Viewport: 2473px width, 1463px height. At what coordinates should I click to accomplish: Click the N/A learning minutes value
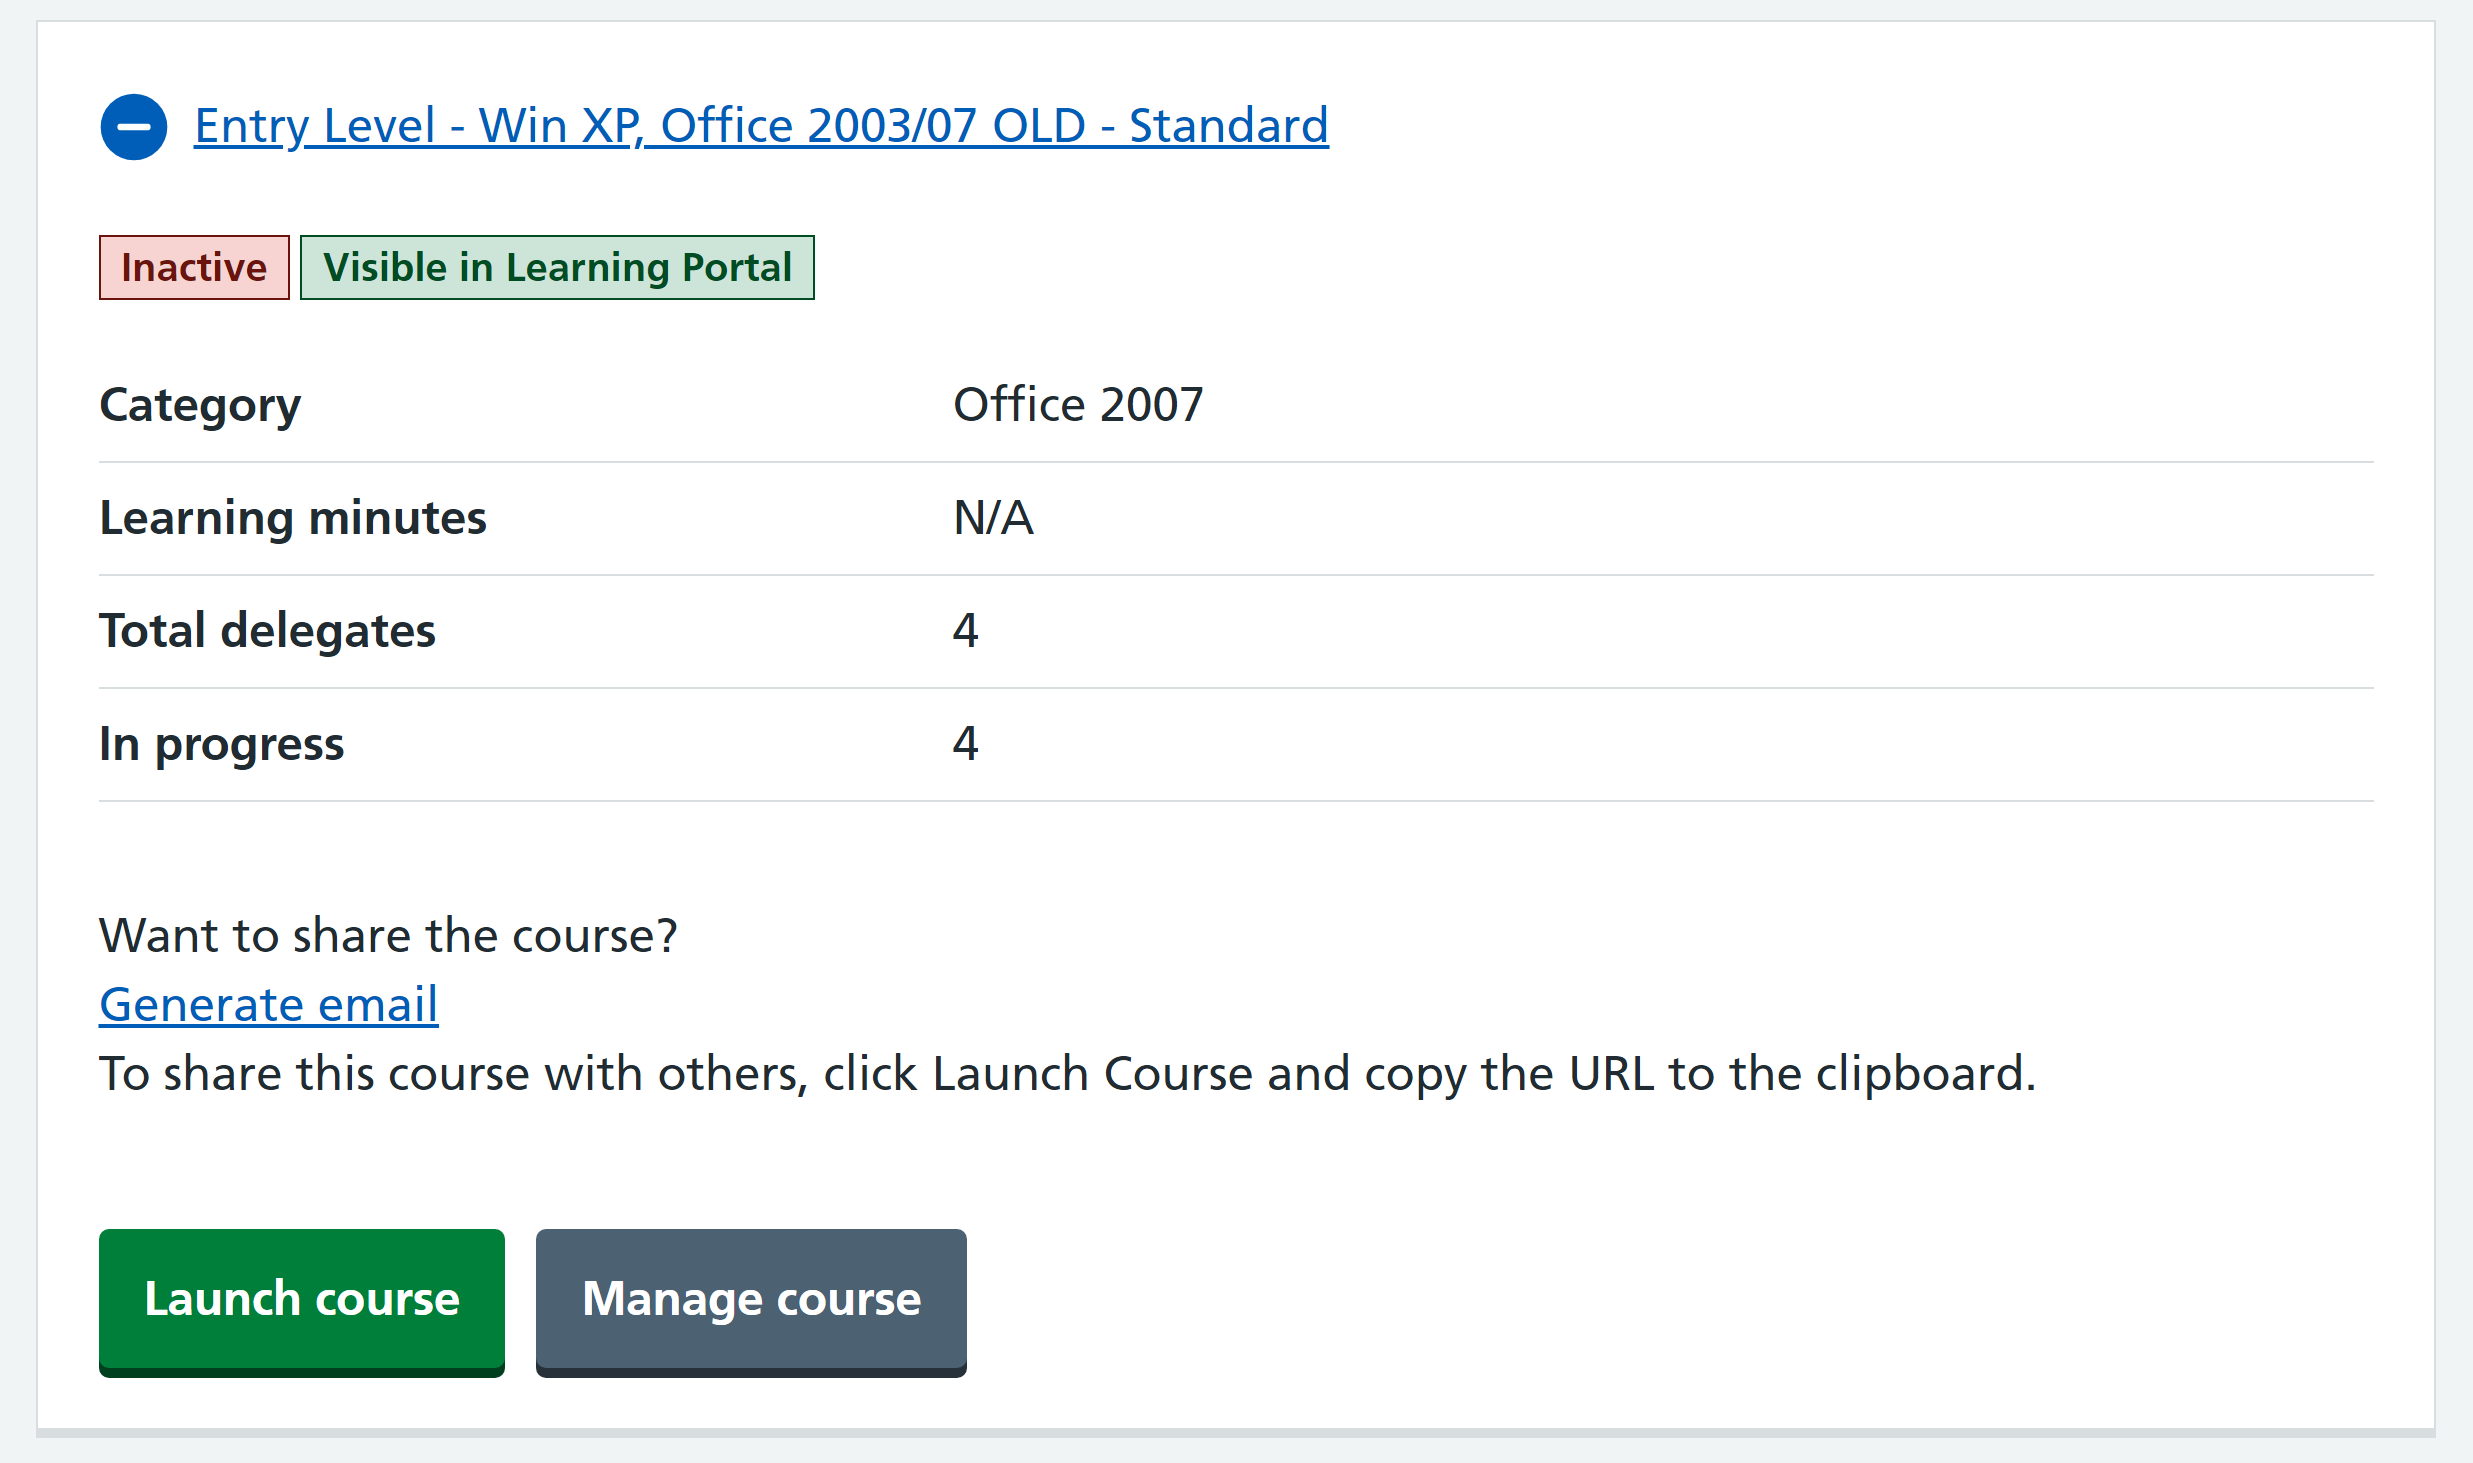click(x=992, y=518)
